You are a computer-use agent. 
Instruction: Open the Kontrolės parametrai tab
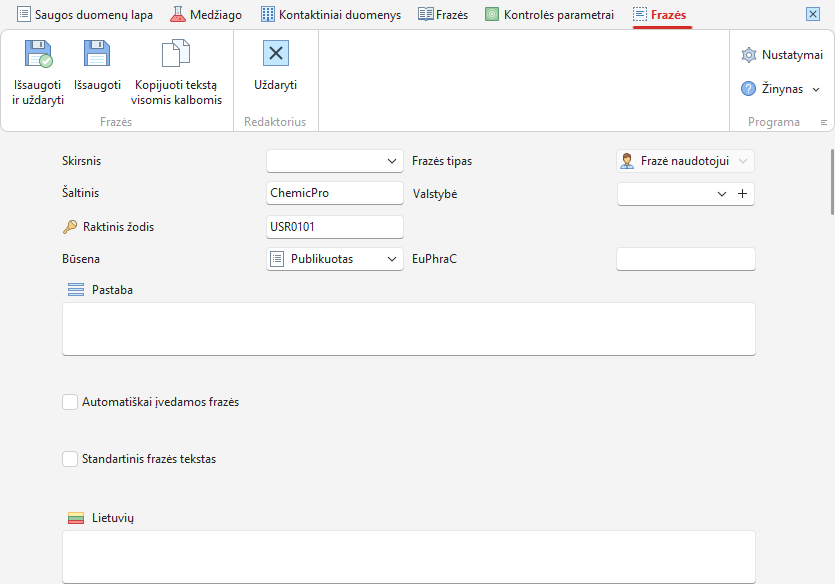click(549, 14)
